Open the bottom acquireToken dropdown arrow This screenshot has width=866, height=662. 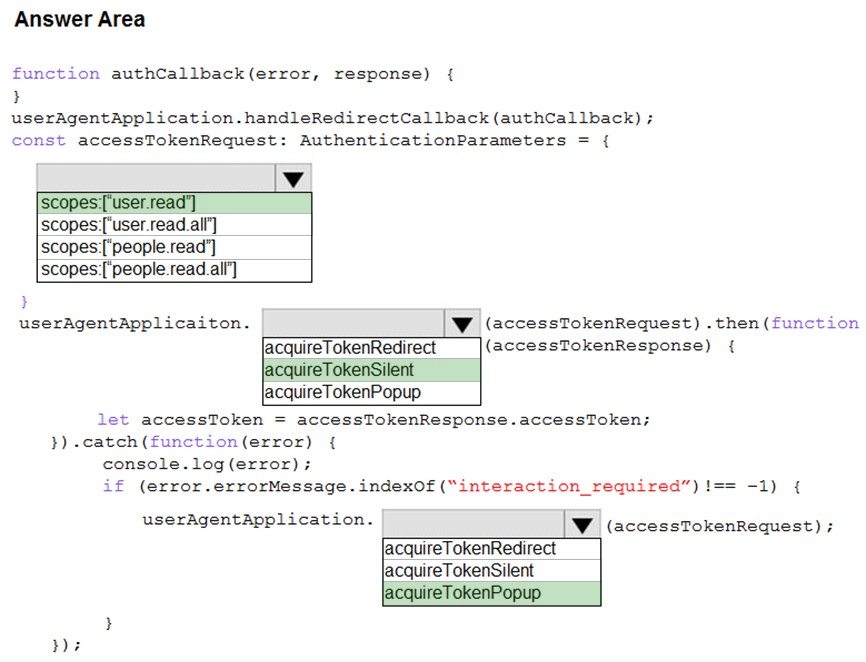(x=583, y=525)
